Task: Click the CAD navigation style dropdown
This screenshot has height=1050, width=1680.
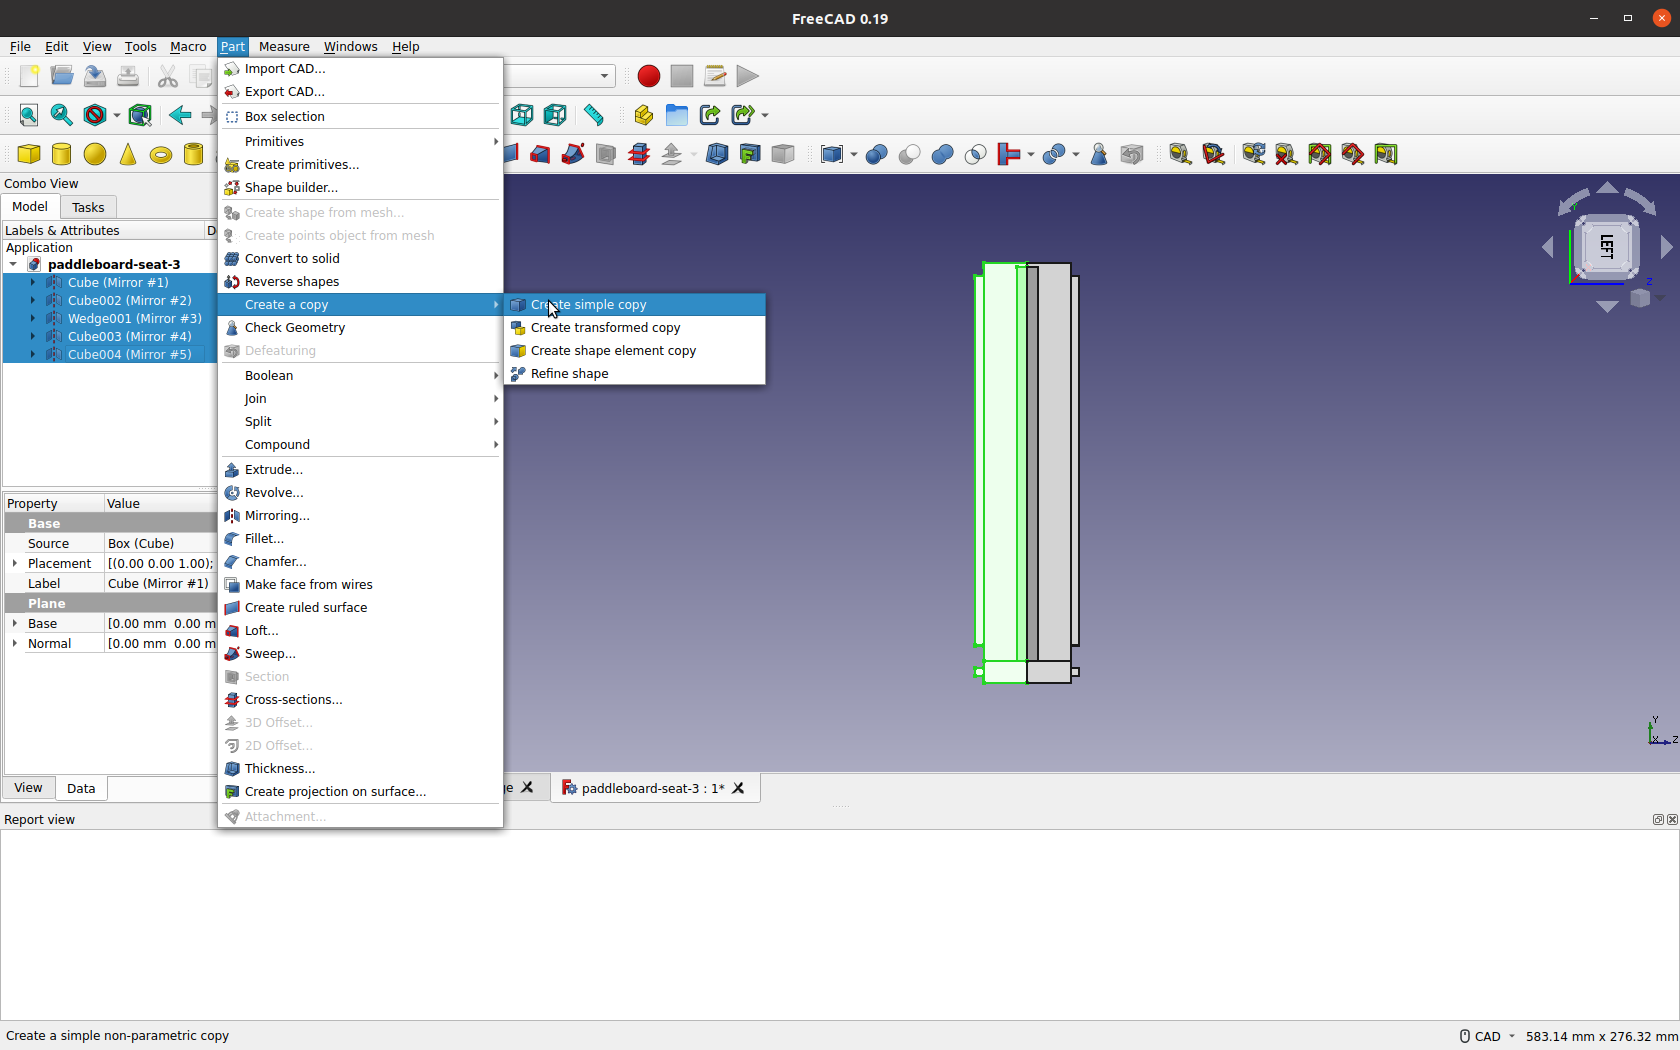Action: coord(1485,1036)
